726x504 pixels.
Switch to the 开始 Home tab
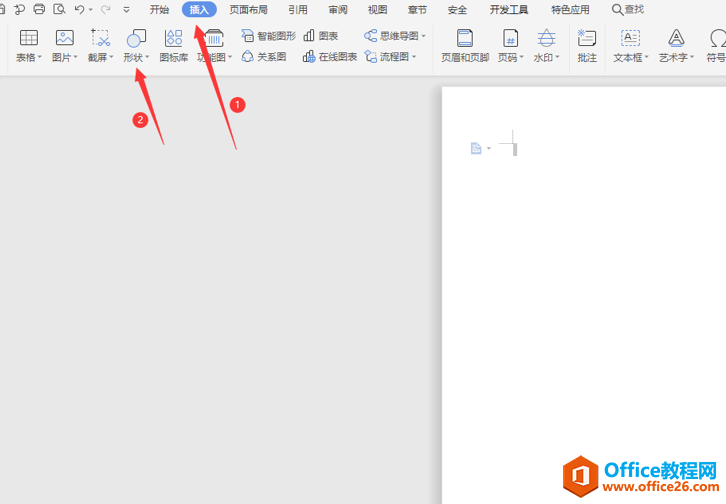159,10
